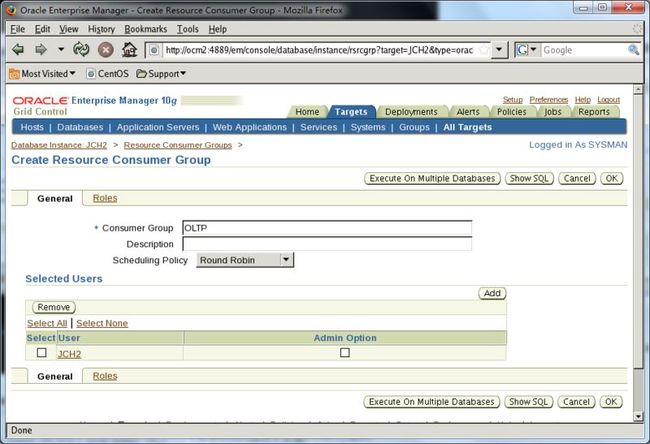Open the Application Servers subtab

click(158, 127)
